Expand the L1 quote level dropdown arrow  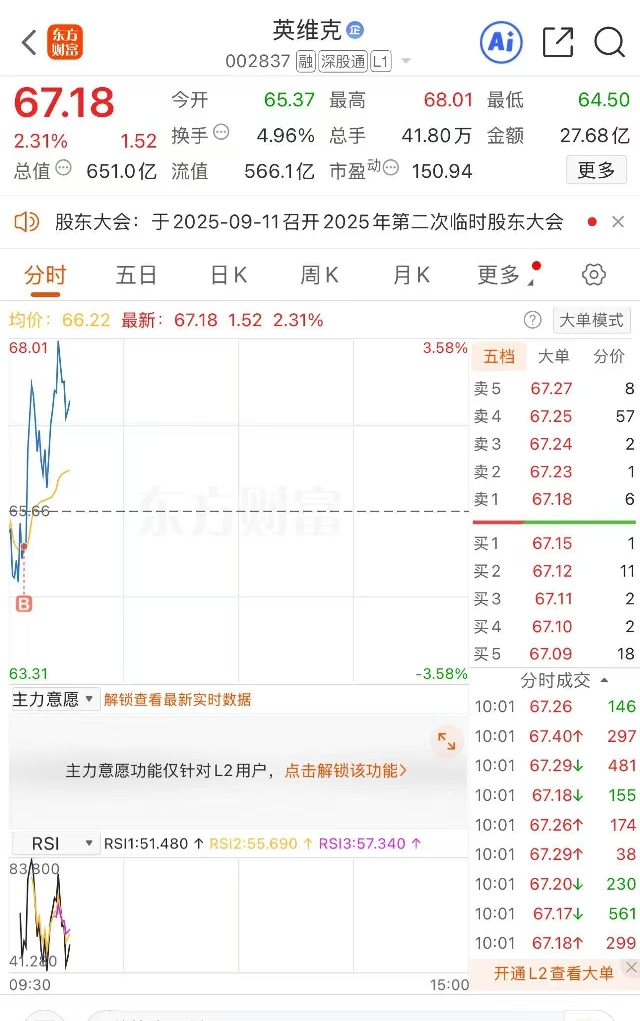(406, 61)
